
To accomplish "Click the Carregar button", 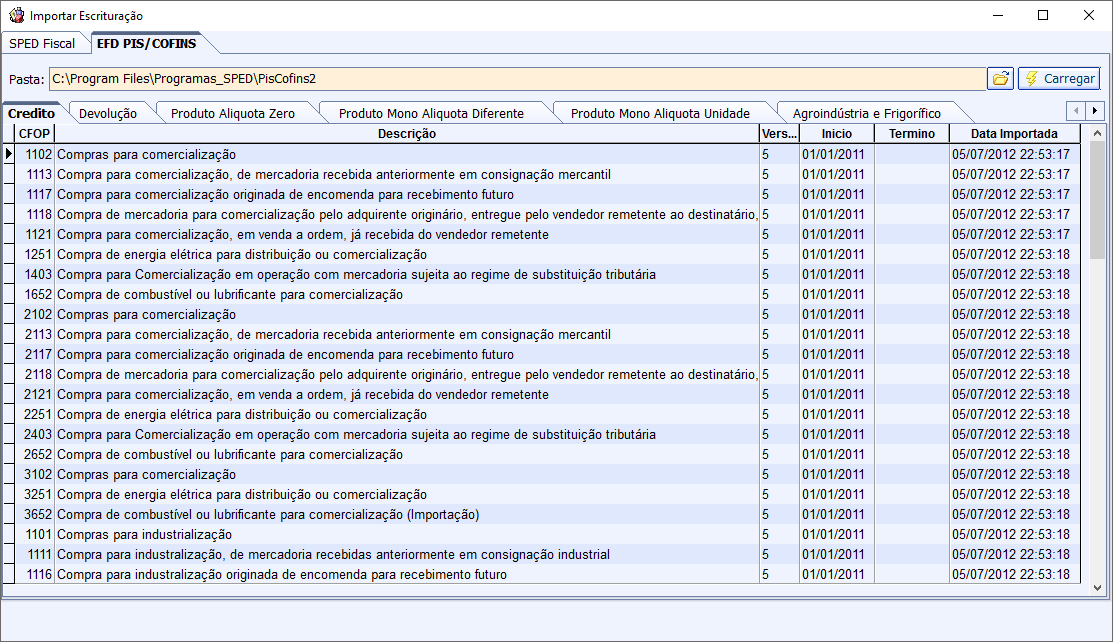I will coord(1060,78).
